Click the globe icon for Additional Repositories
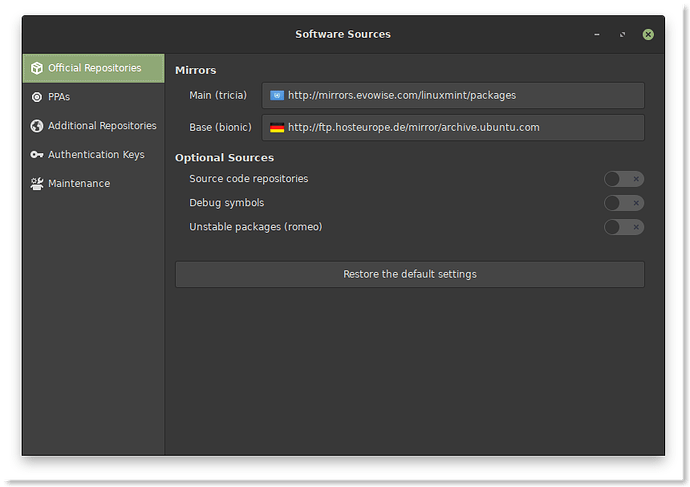This screenshot has width=690, height=487. (x=37, y=126)
